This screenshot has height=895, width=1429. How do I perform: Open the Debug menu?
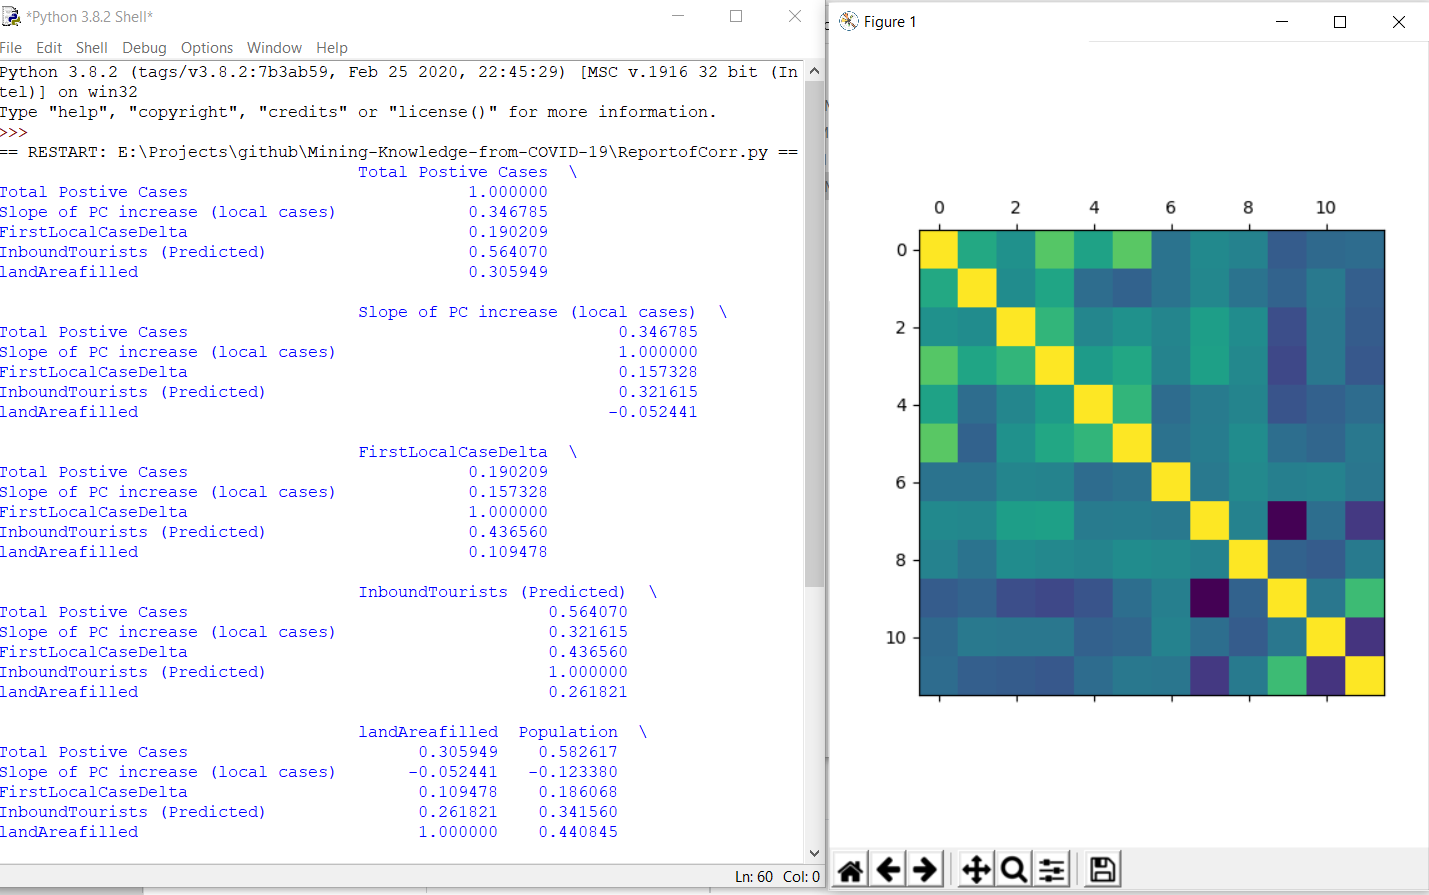[x=144, y=48]
